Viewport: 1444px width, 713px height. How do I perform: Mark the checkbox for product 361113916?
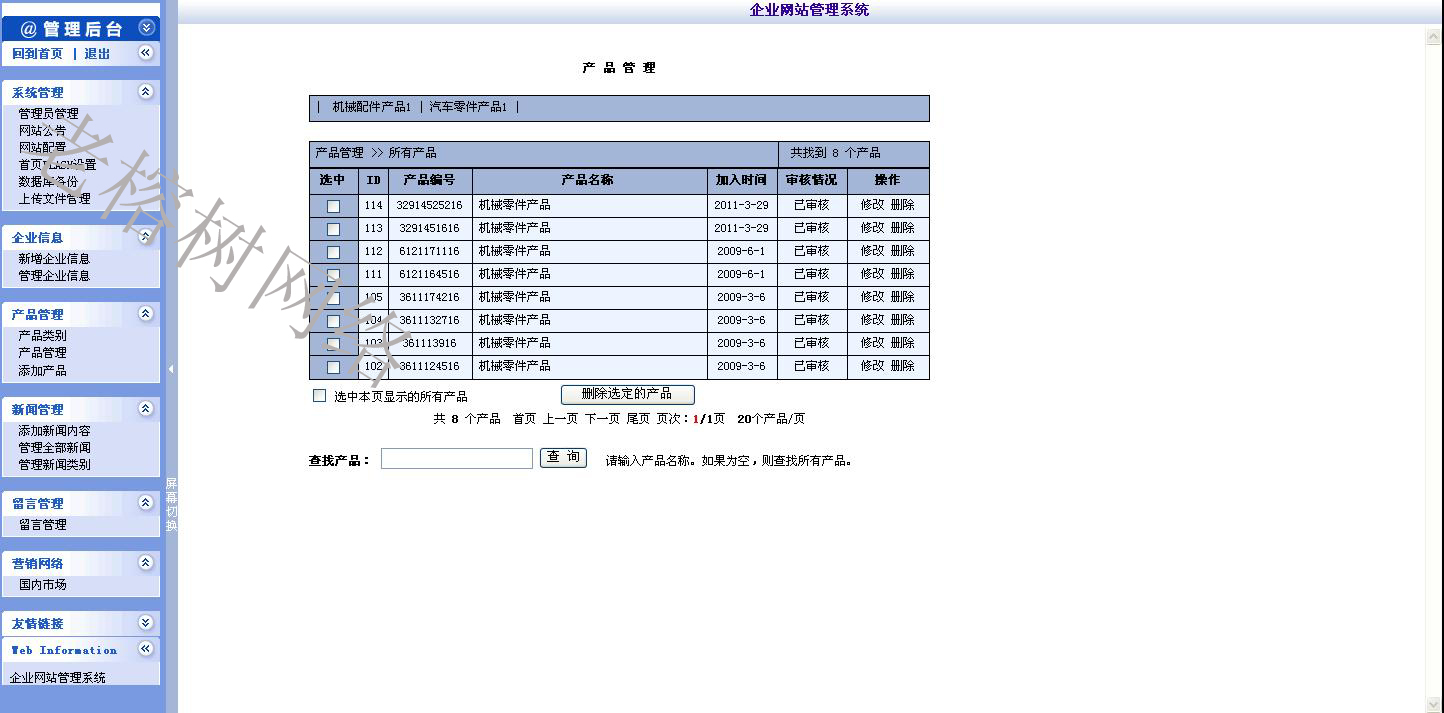click(x=333, y=344)
